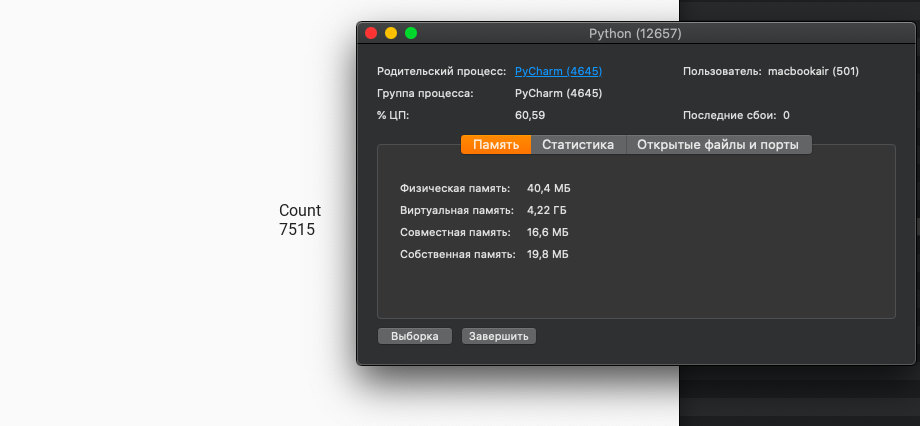Select the 16,6 МБ shared memory value
The image size is (920, 426).
[547, 232]
